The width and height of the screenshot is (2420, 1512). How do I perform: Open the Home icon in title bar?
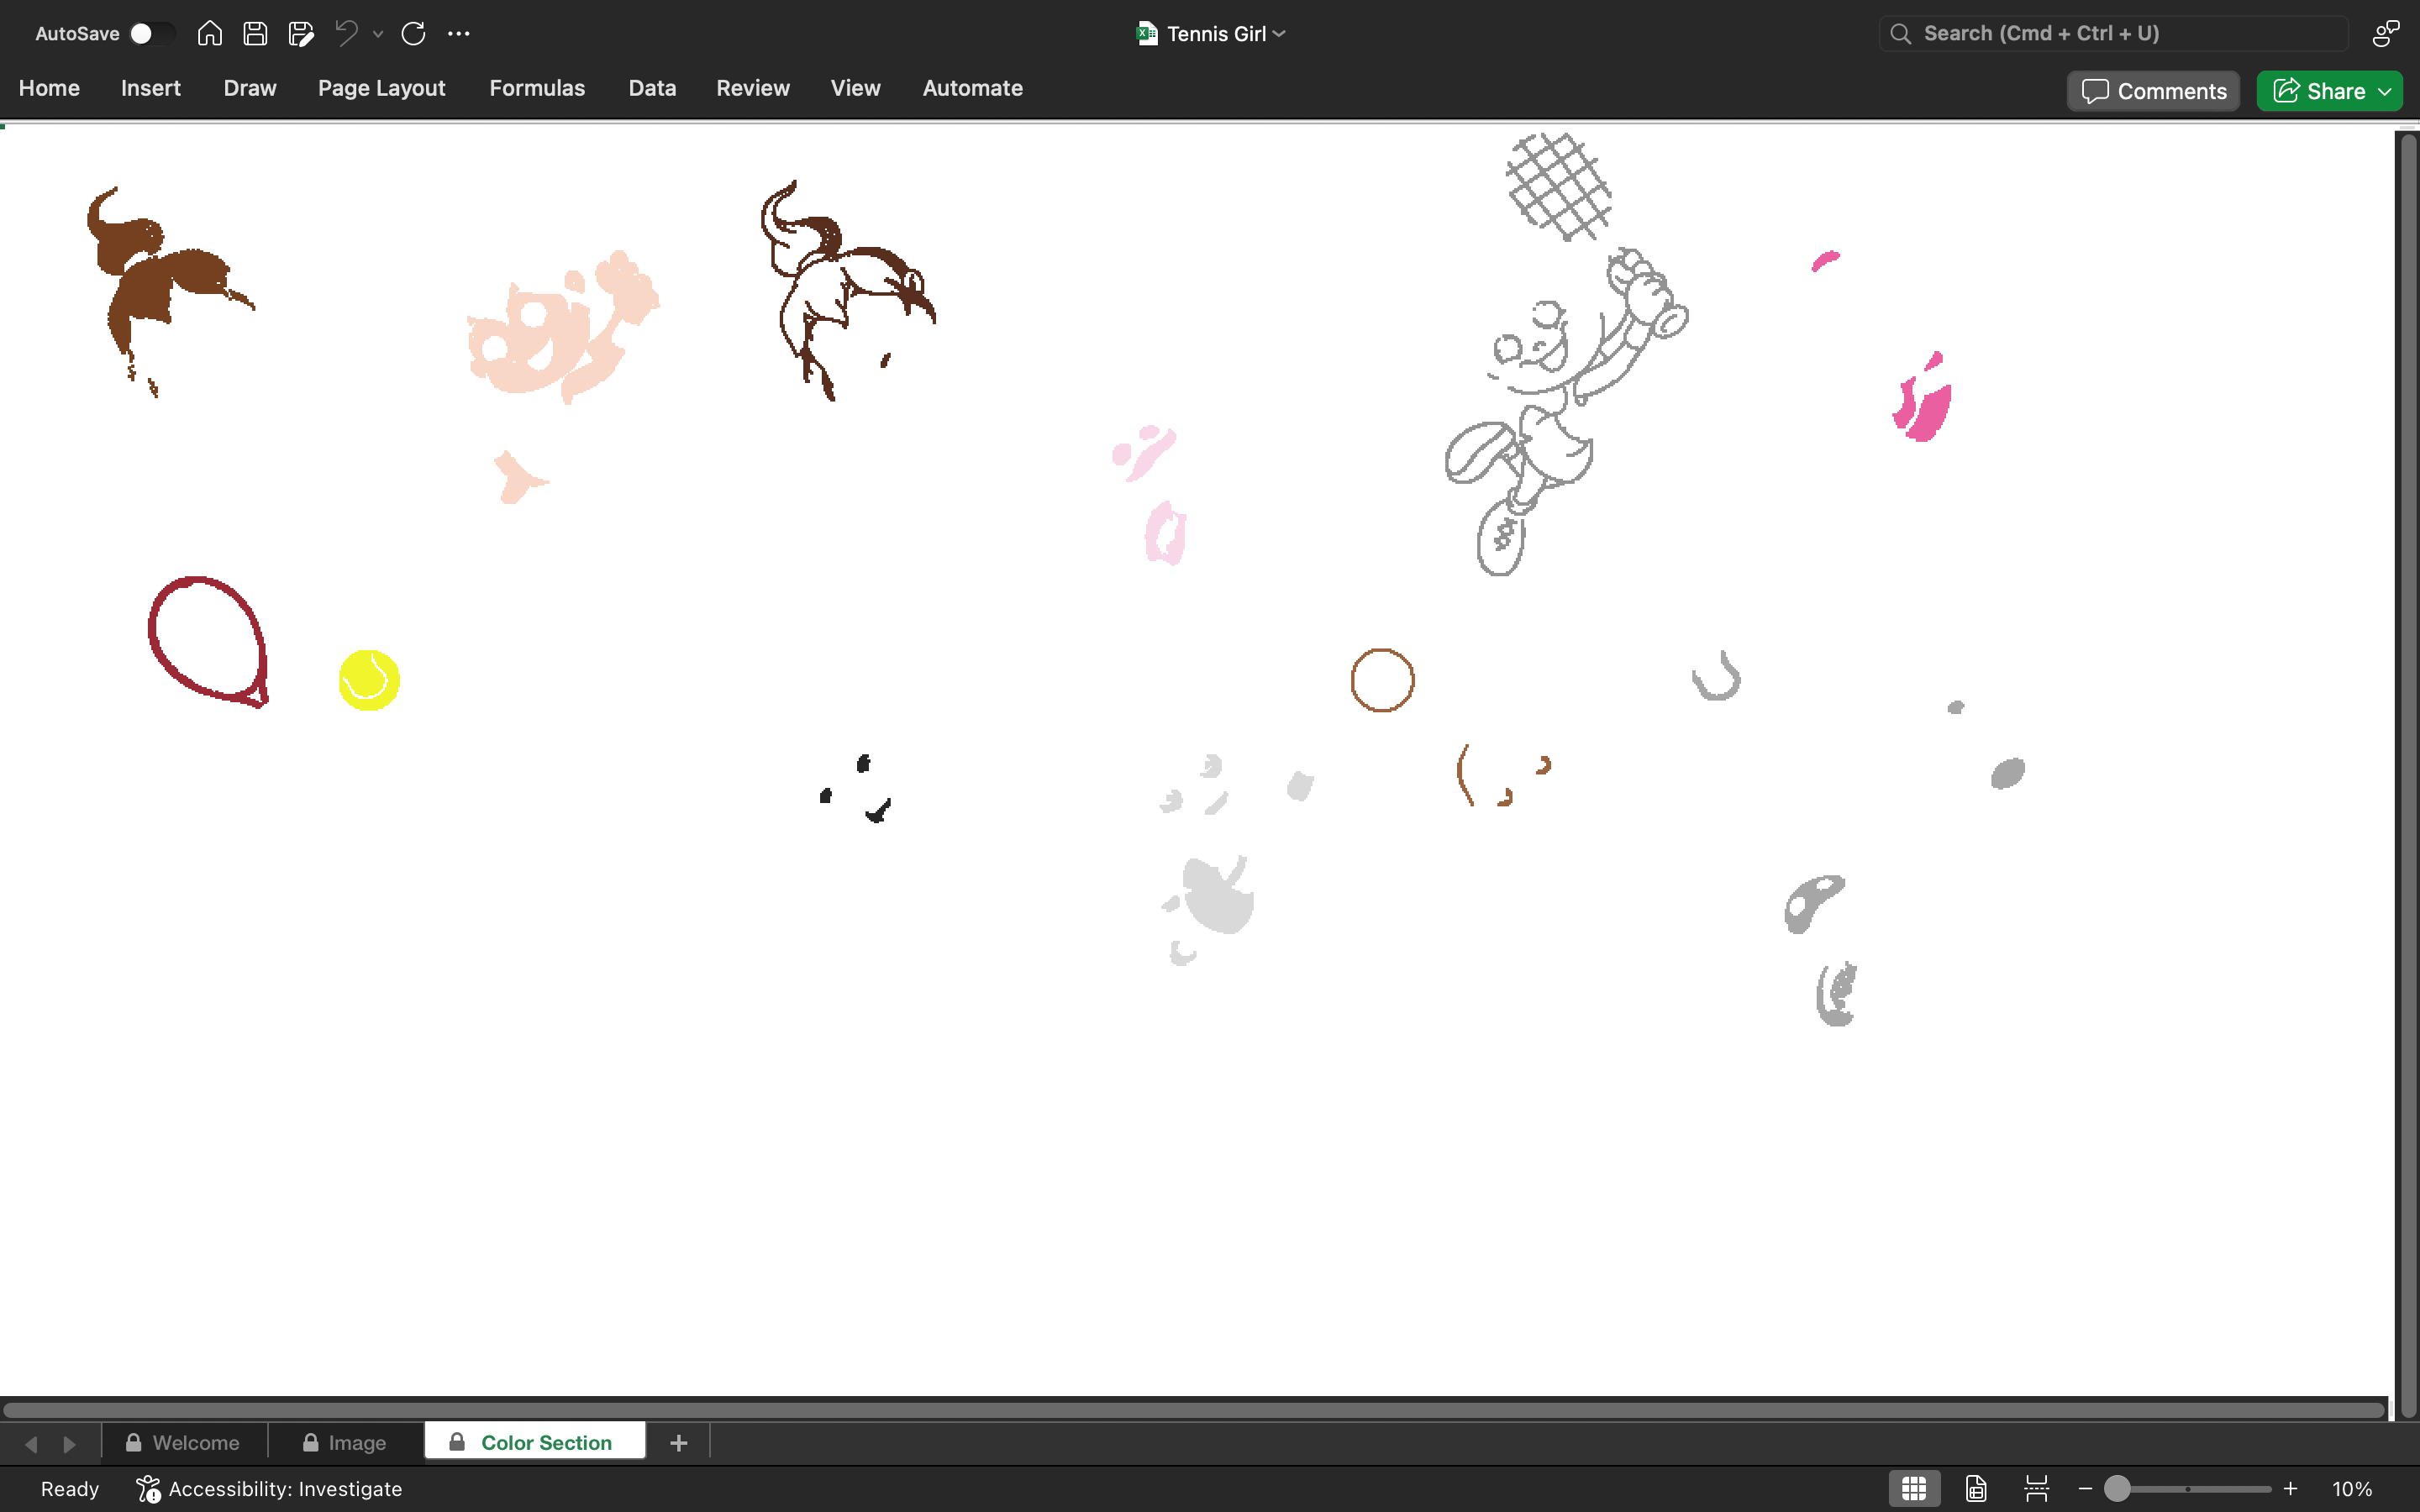pos(209,33)
